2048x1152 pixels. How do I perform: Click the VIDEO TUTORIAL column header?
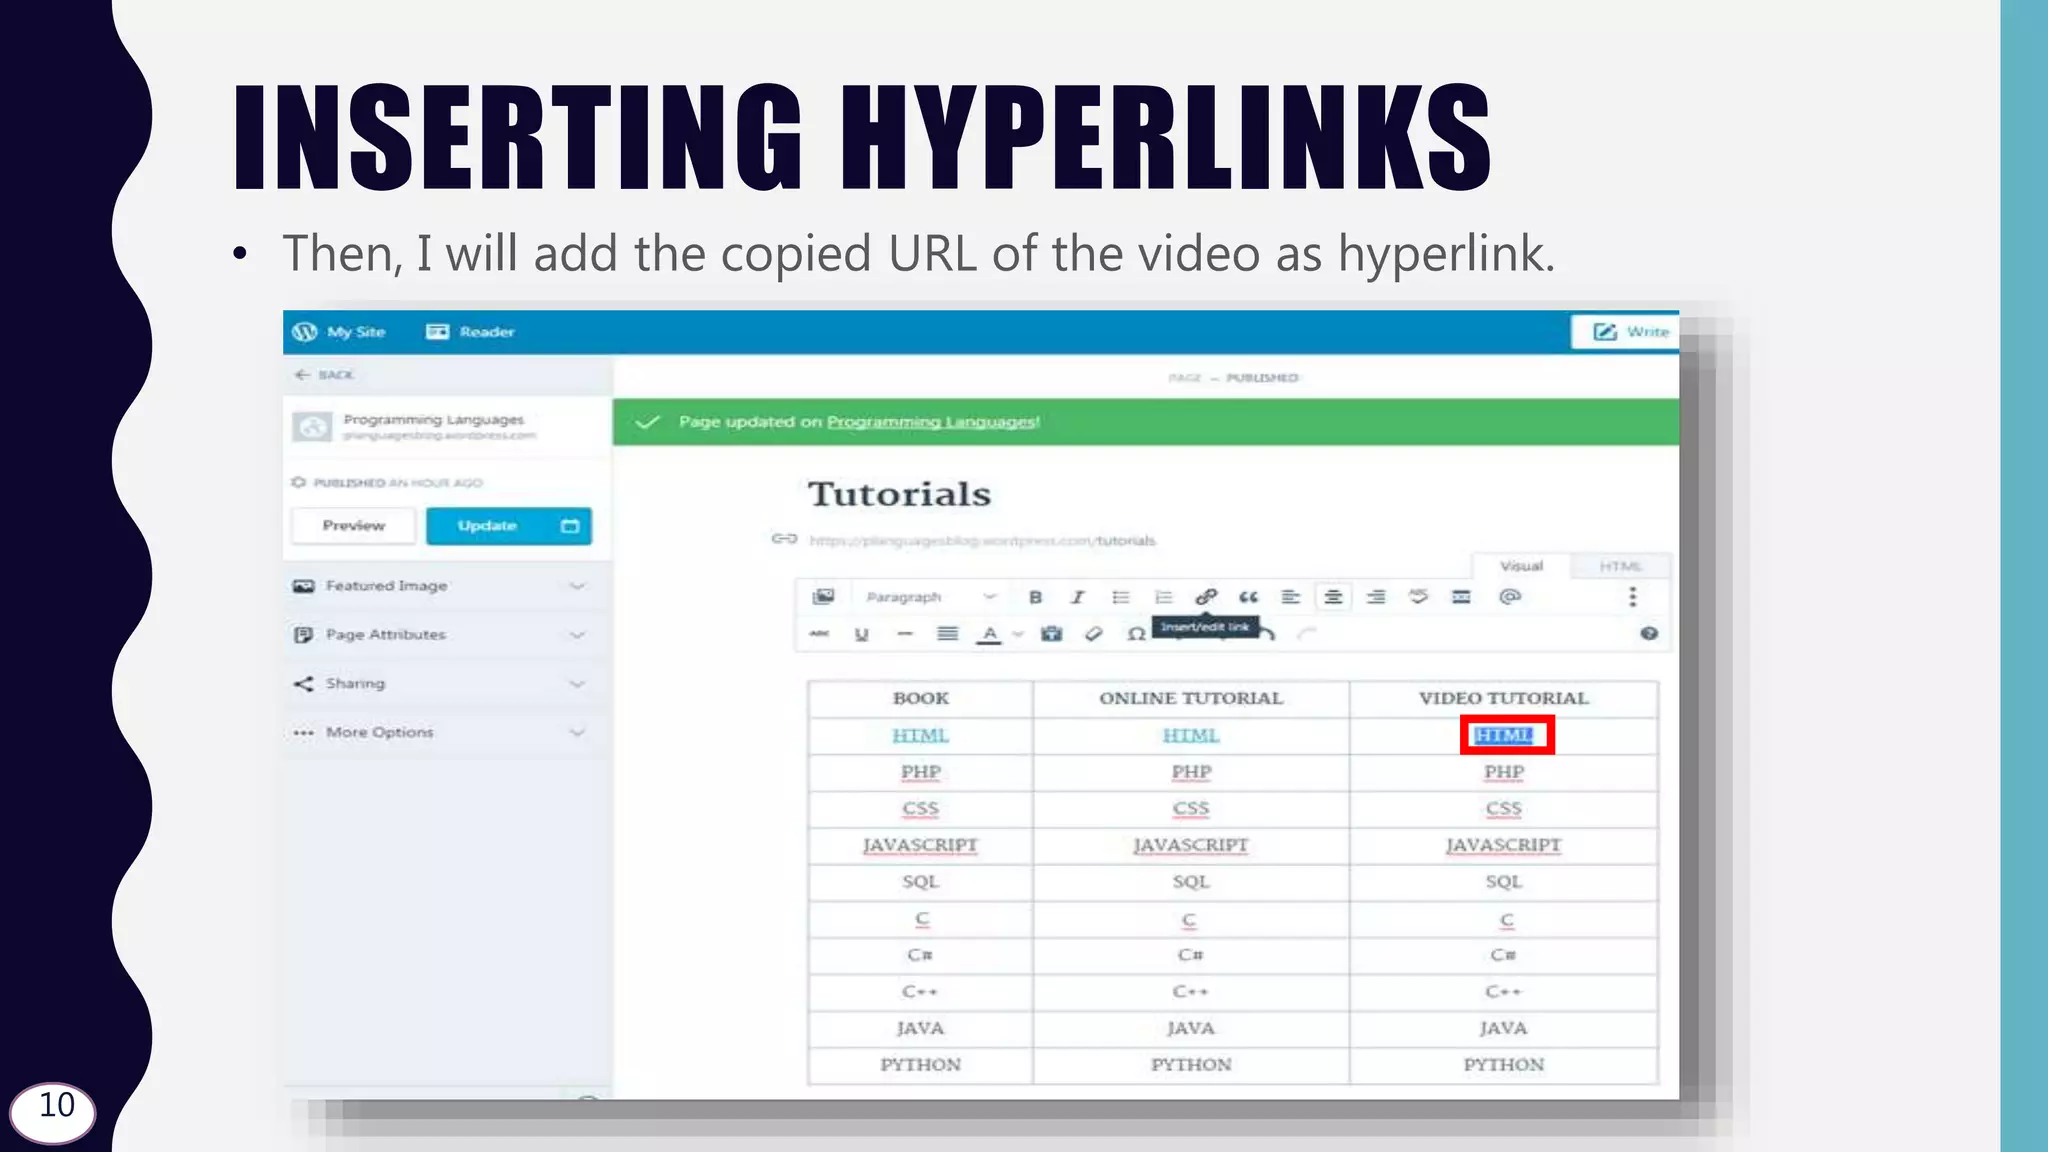tap(1503, 698)
